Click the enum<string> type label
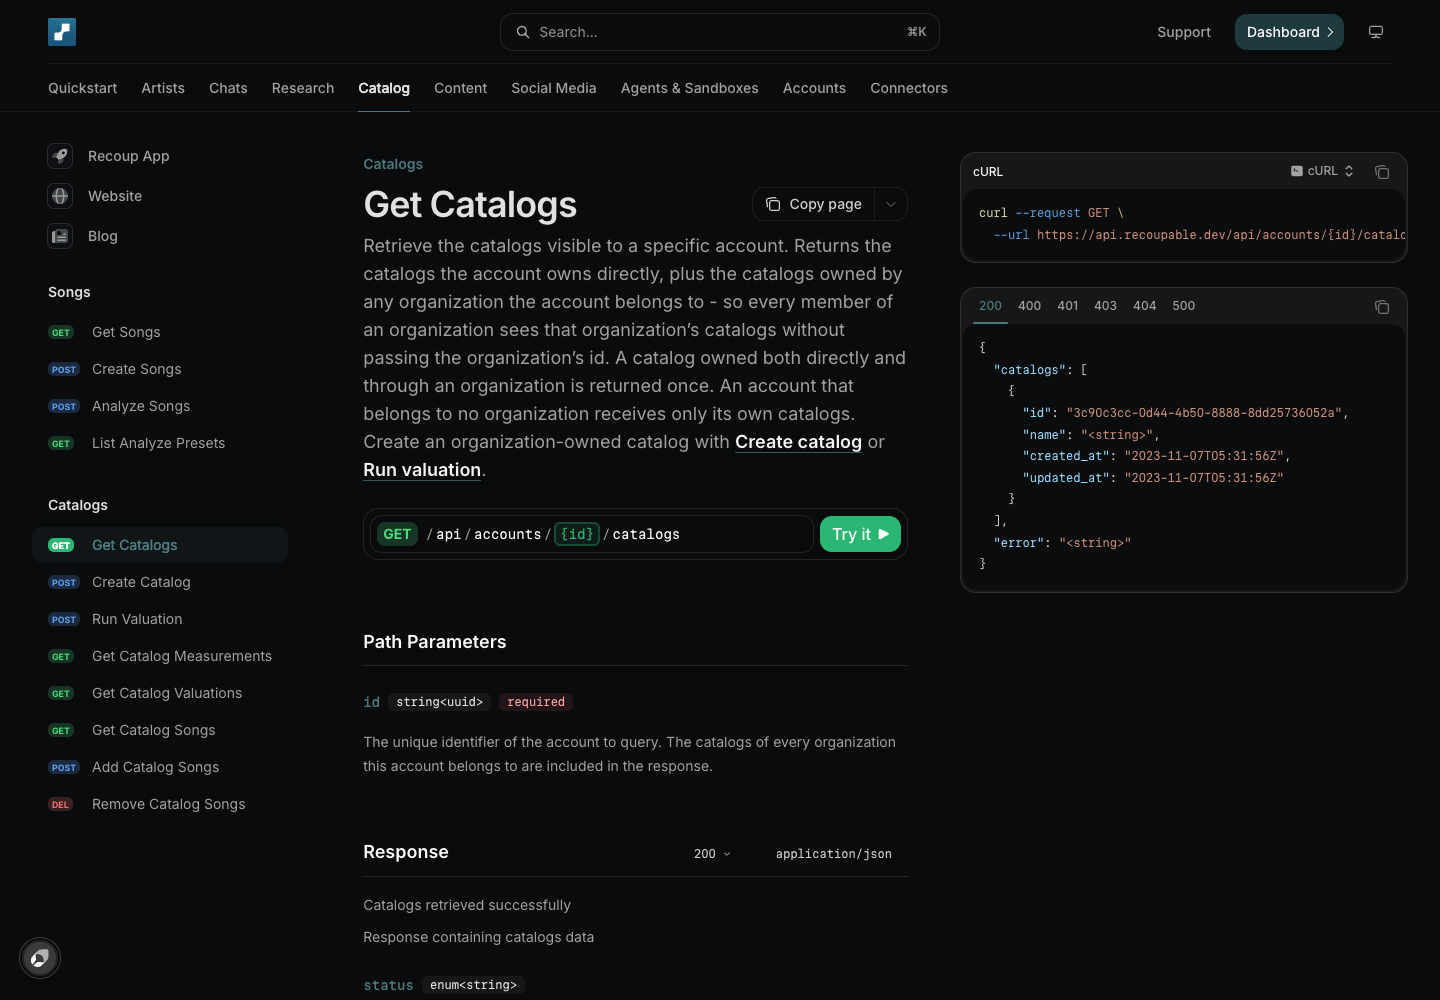The image size is (1440, 1000). 473,985
